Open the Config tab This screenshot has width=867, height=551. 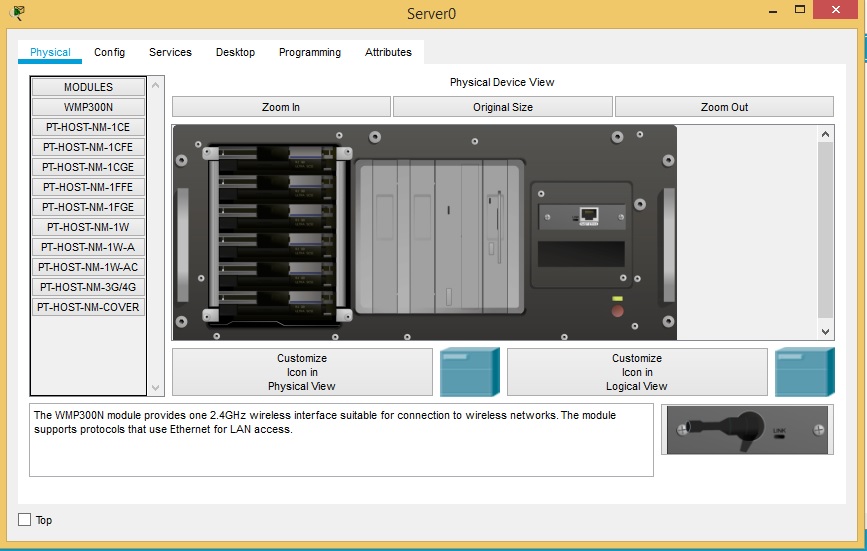tap(110, 52)
